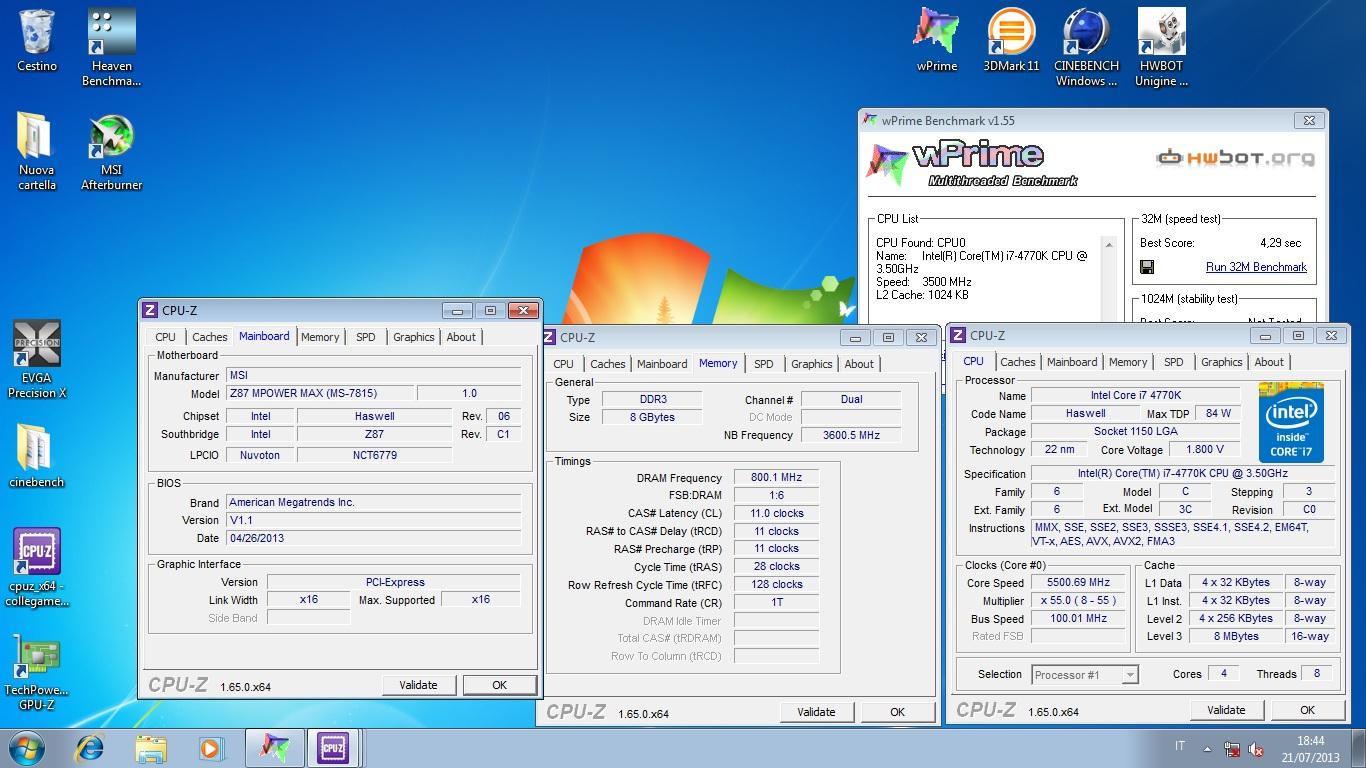Select About tab in CPU window
This screenshot has width=1366, height=768.
click(1269, 362)
